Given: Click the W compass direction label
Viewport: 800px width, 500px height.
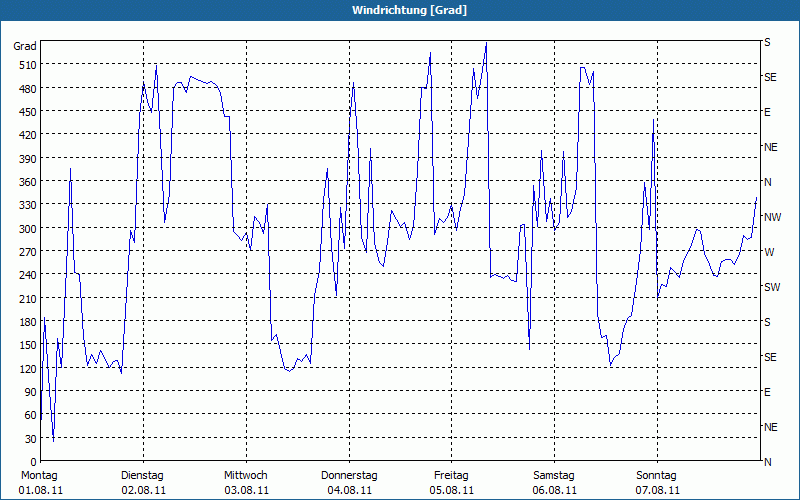Looking at the screenshot, I should click(769, 252).
